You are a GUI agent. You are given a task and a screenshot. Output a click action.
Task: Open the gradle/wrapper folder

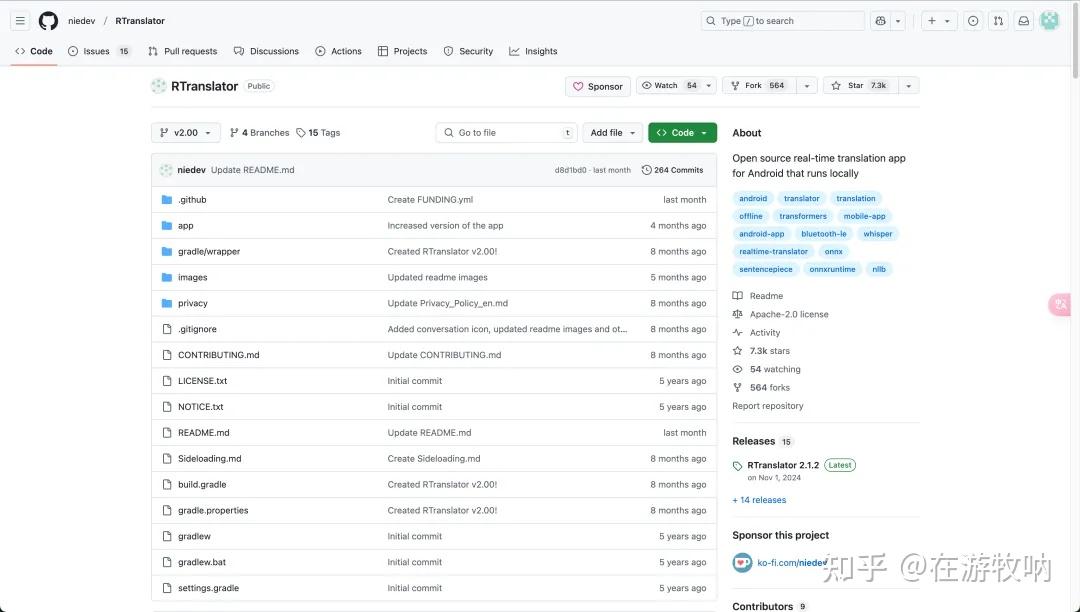pos(209,251)
